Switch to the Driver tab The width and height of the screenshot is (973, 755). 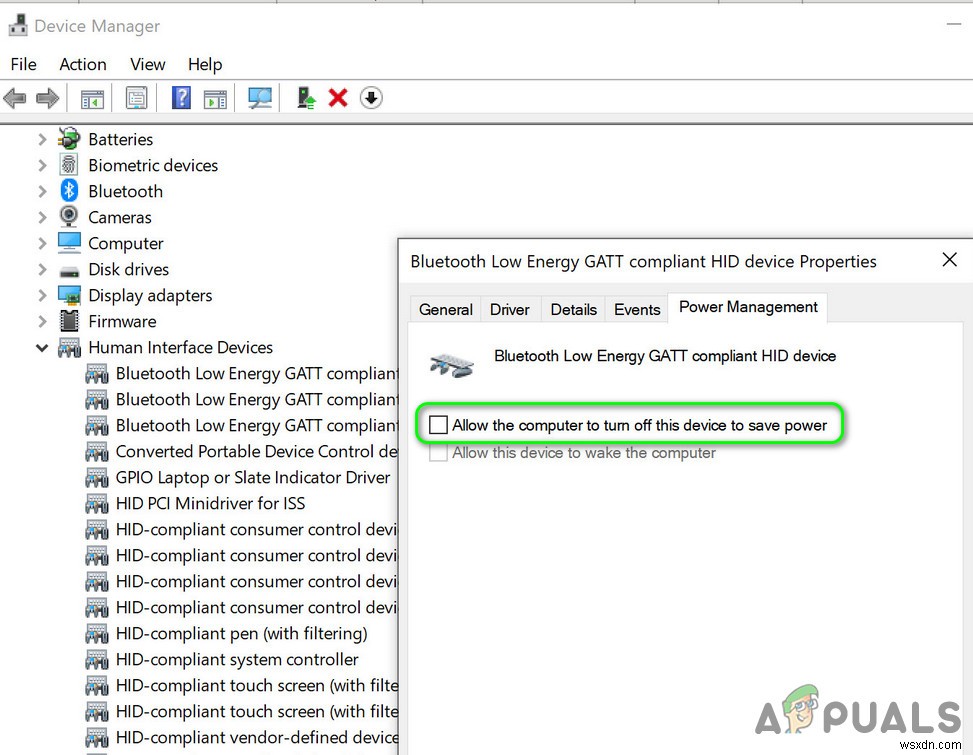[x=510, y=310]
